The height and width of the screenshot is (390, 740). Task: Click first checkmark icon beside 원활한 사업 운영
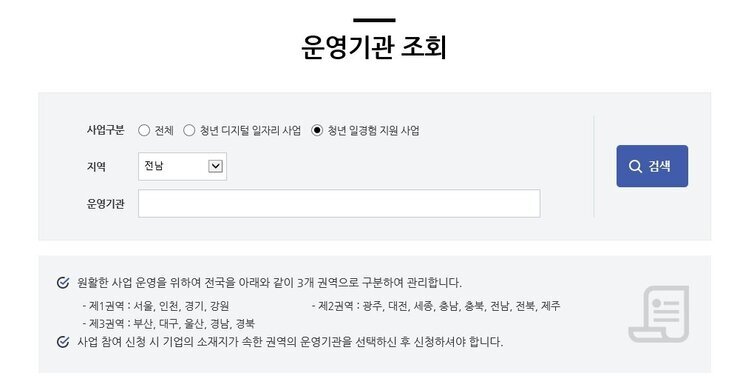[x=63, y=283]
